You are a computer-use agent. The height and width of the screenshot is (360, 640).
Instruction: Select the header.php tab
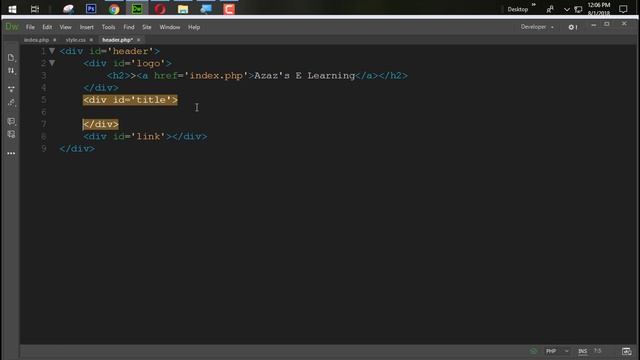tap(118, 40)
